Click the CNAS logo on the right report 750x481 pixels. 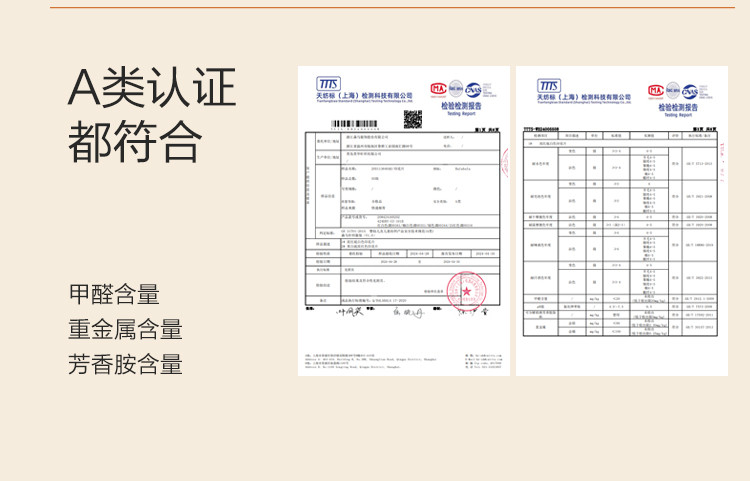pyautogui.click(x=692, y=91)
